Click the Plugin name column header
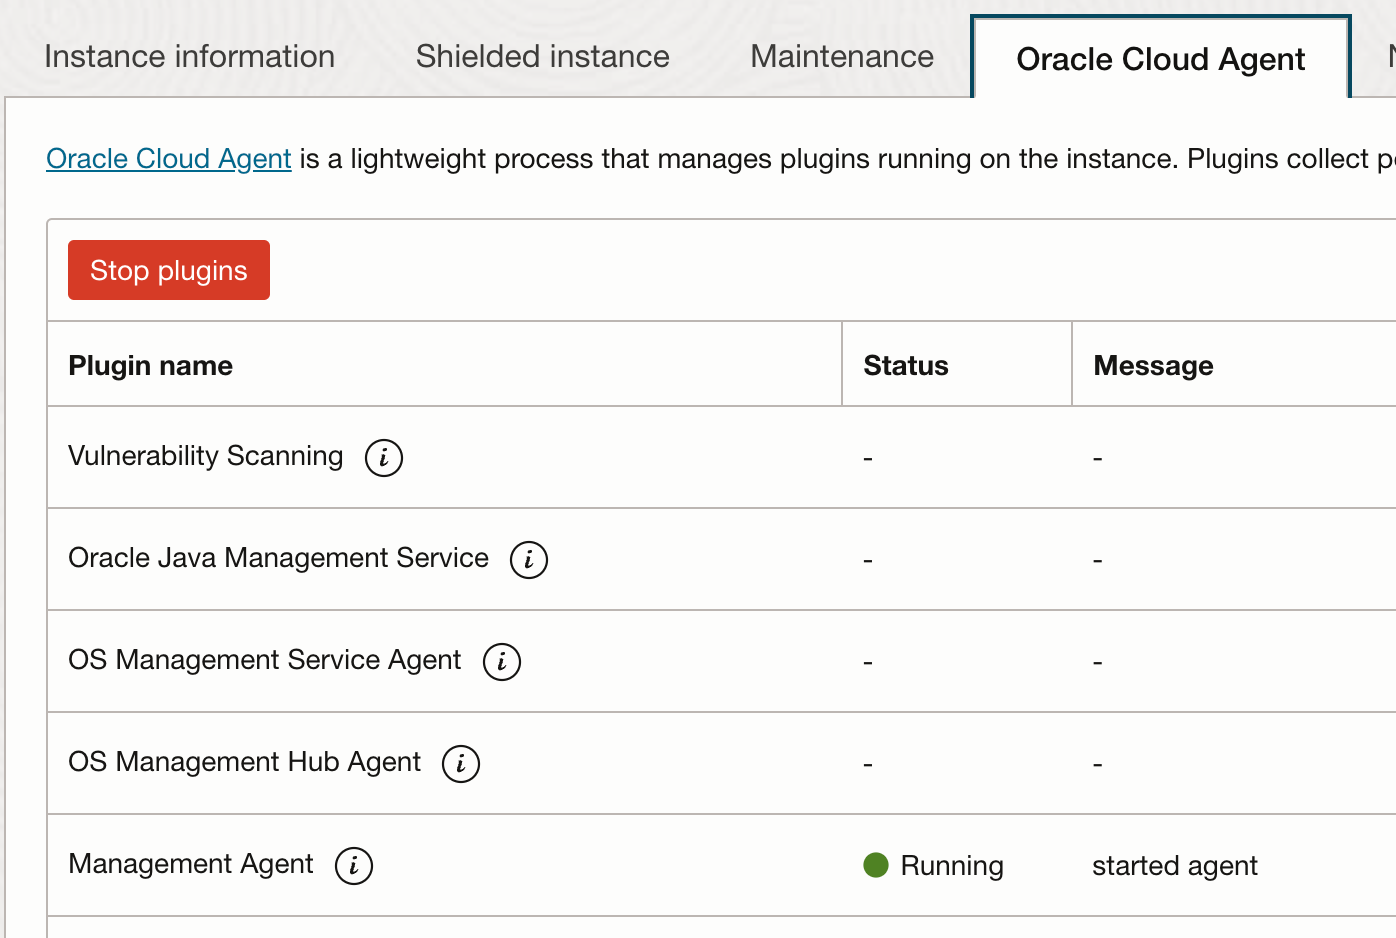Image resolution: width=1396 pixels, height=938 pixels. pos(151,366)
